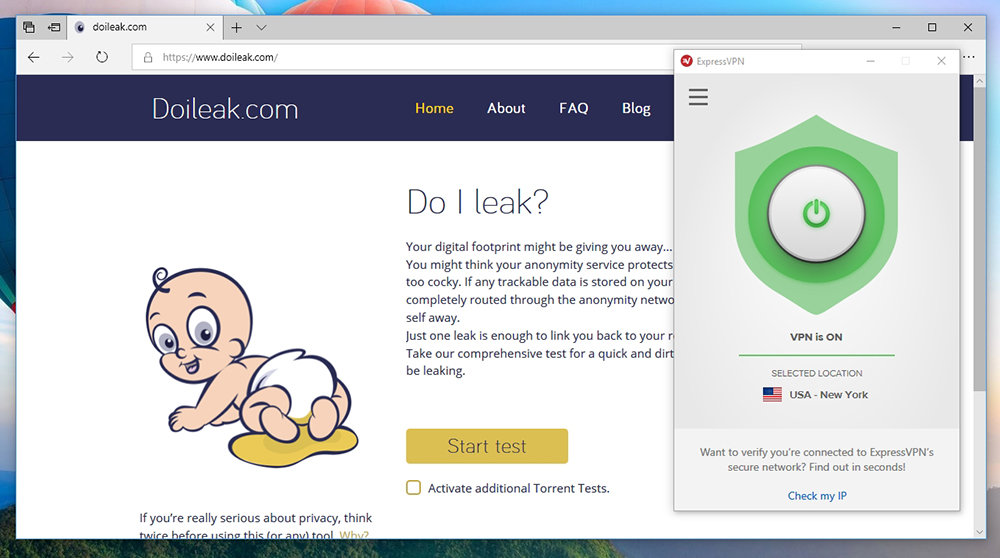Screen dimensions: 1000x558
Task: Click the Doileak.com site logo
Action: point(225,109)
